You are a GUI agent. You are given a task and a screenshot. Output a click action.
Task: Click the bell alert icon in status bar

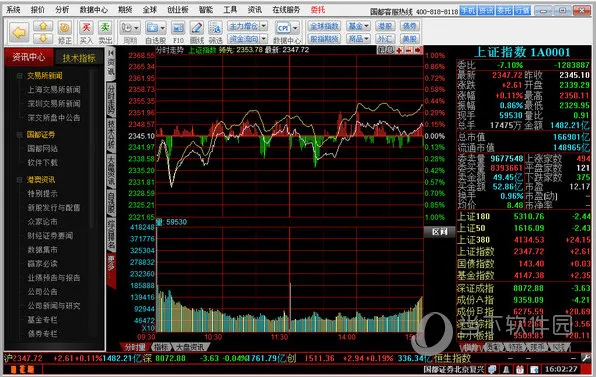(506, 369)
